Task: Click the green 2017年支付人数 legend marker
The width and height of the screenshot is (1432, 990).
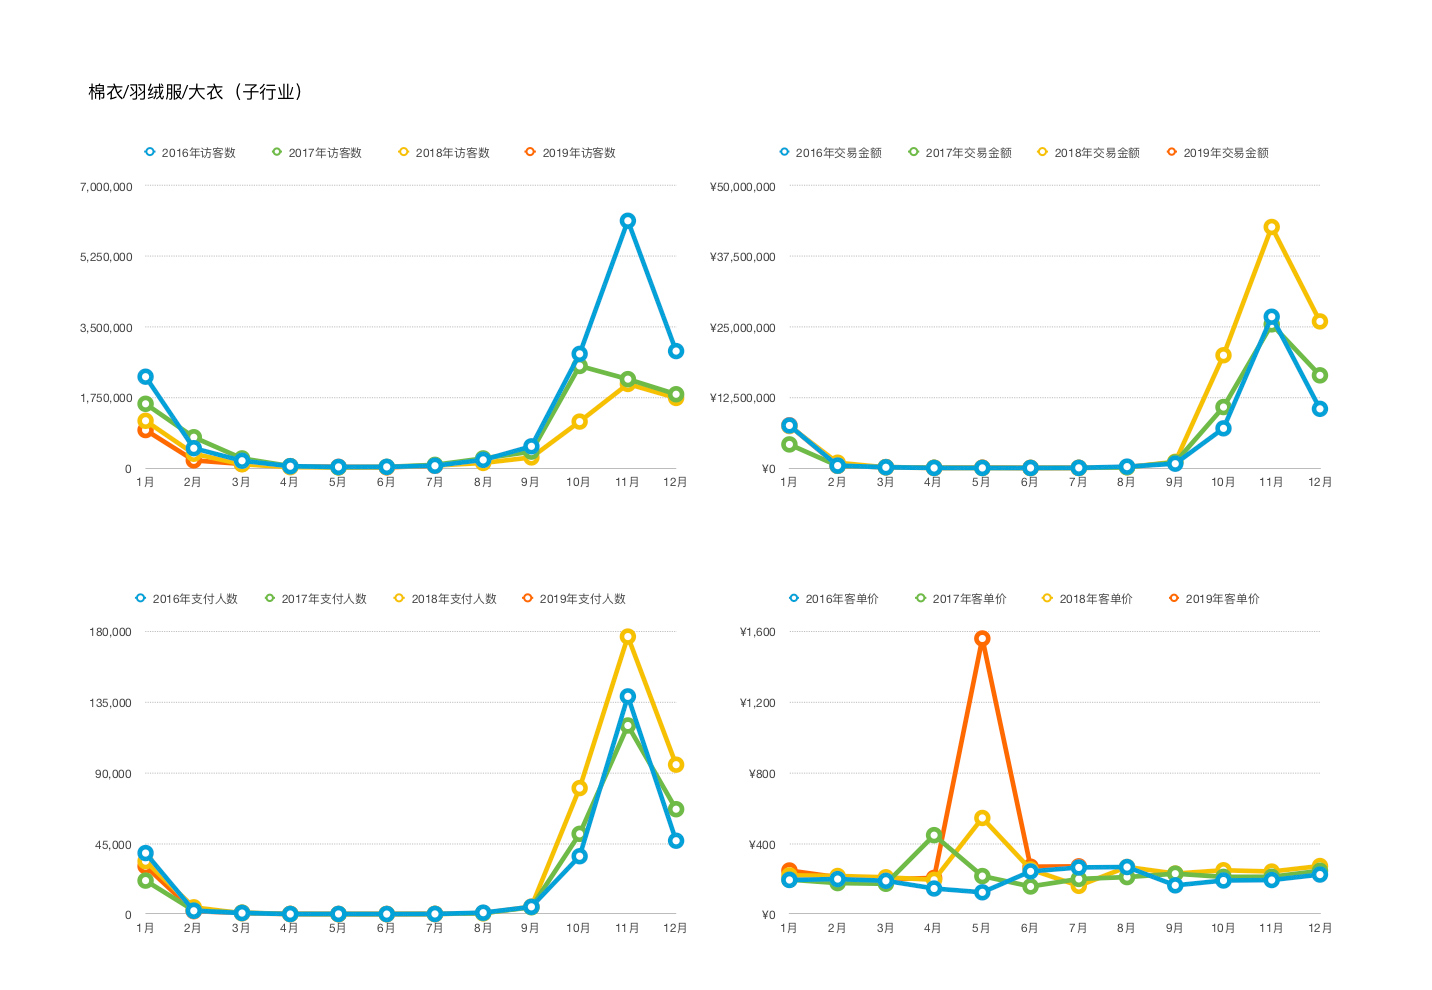Action: (270, 598)
